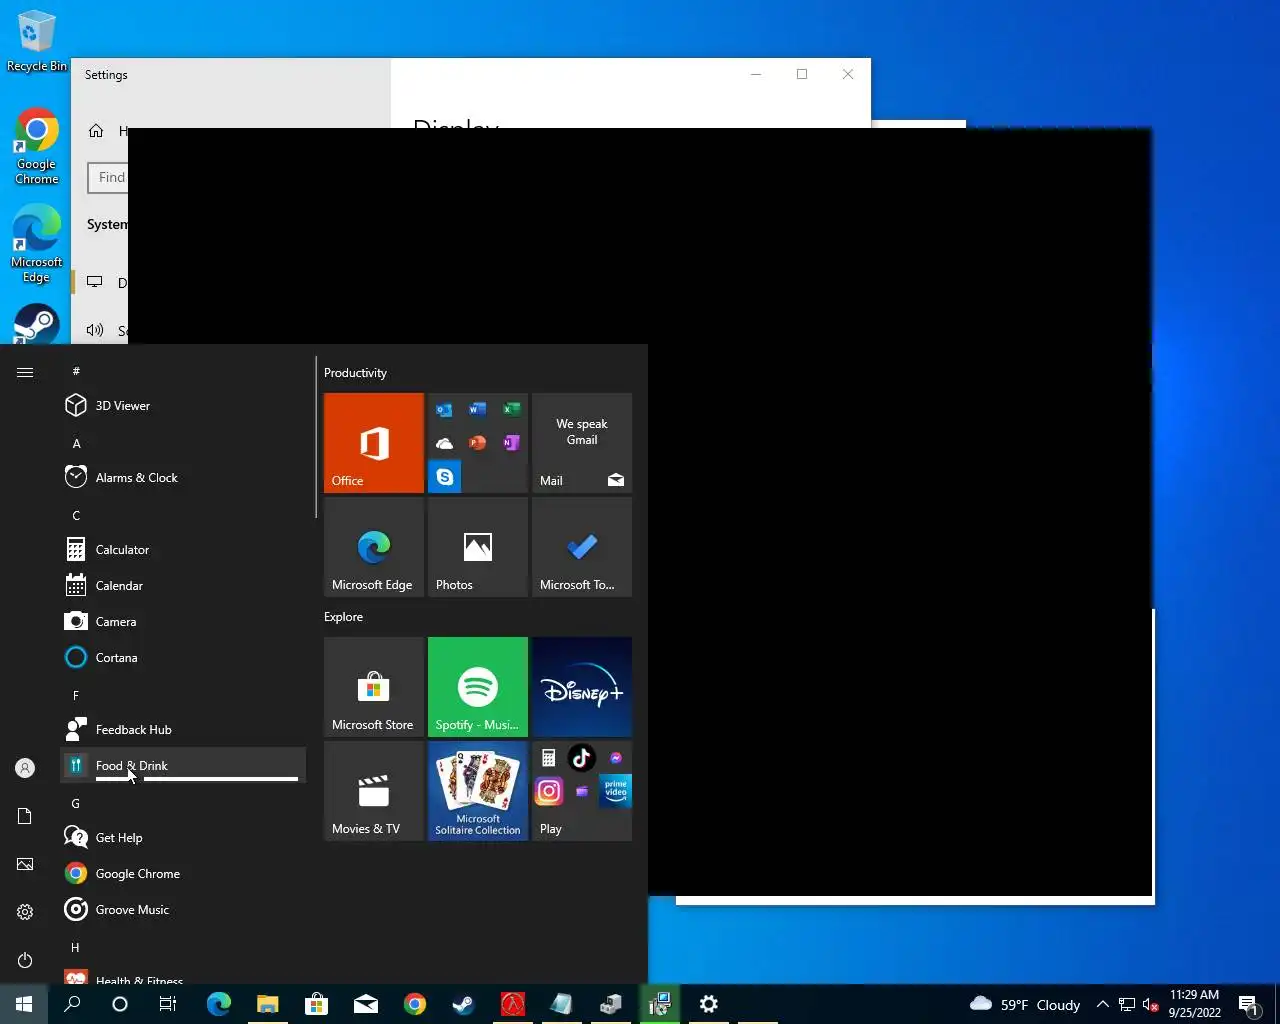Open Feedback Hub app
Screen dimensions: 1280x1024
pos(183,729)
